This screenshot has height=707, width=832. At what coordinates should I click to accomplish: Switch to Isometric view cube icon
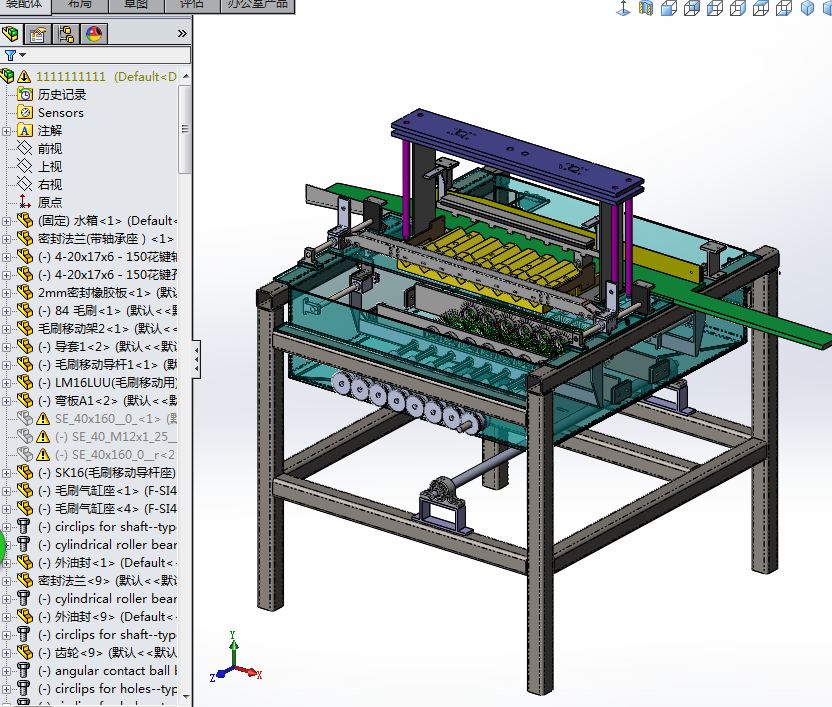click(x=807, y=8)
